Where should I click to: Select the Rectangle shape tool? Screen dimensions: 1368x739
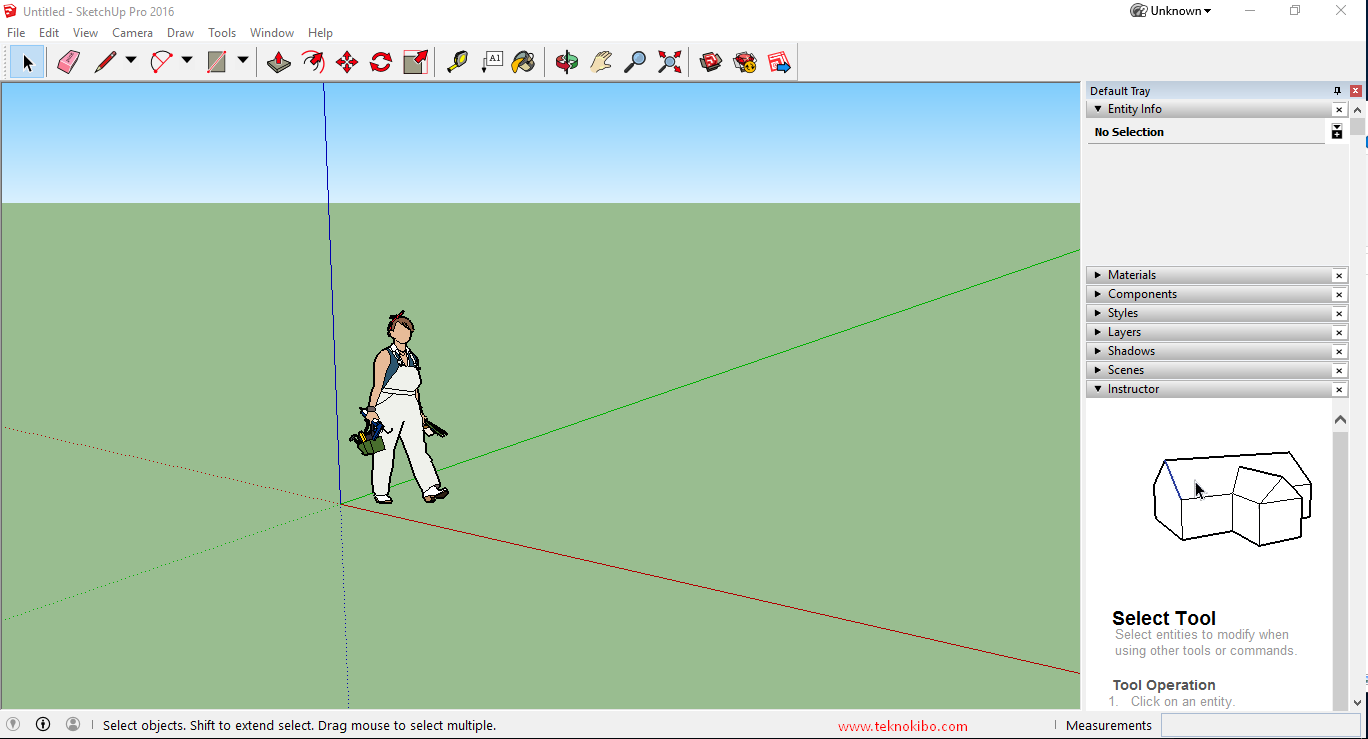(x=217, y=62)
